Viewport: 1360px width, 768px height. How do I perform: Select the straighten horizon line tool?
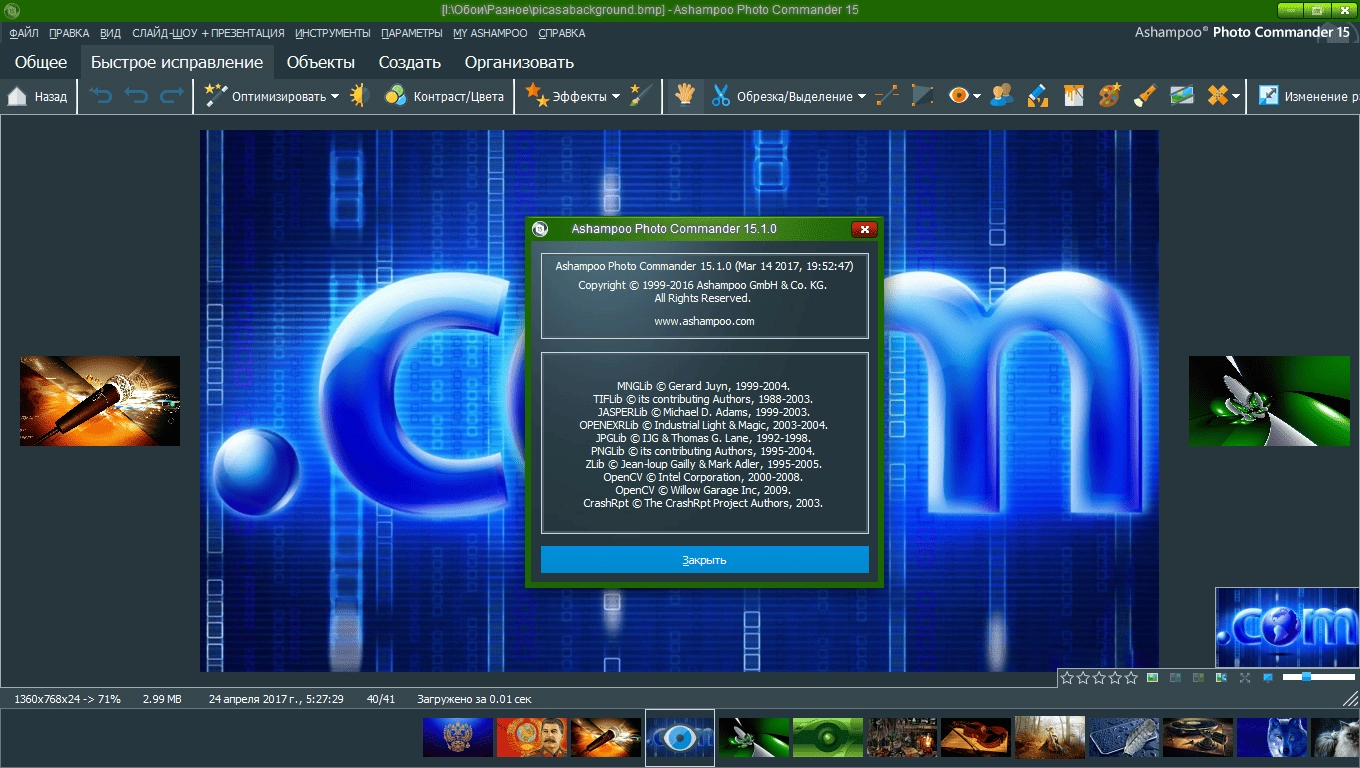[x=887, y=96]
